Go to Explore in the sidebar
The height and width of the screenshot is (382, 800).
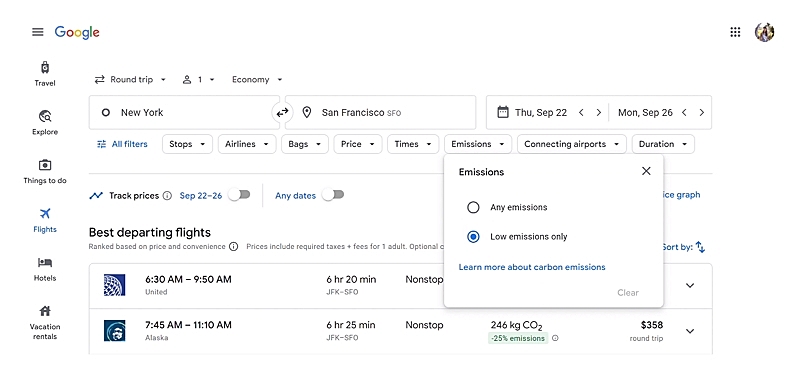click(45, 122)
